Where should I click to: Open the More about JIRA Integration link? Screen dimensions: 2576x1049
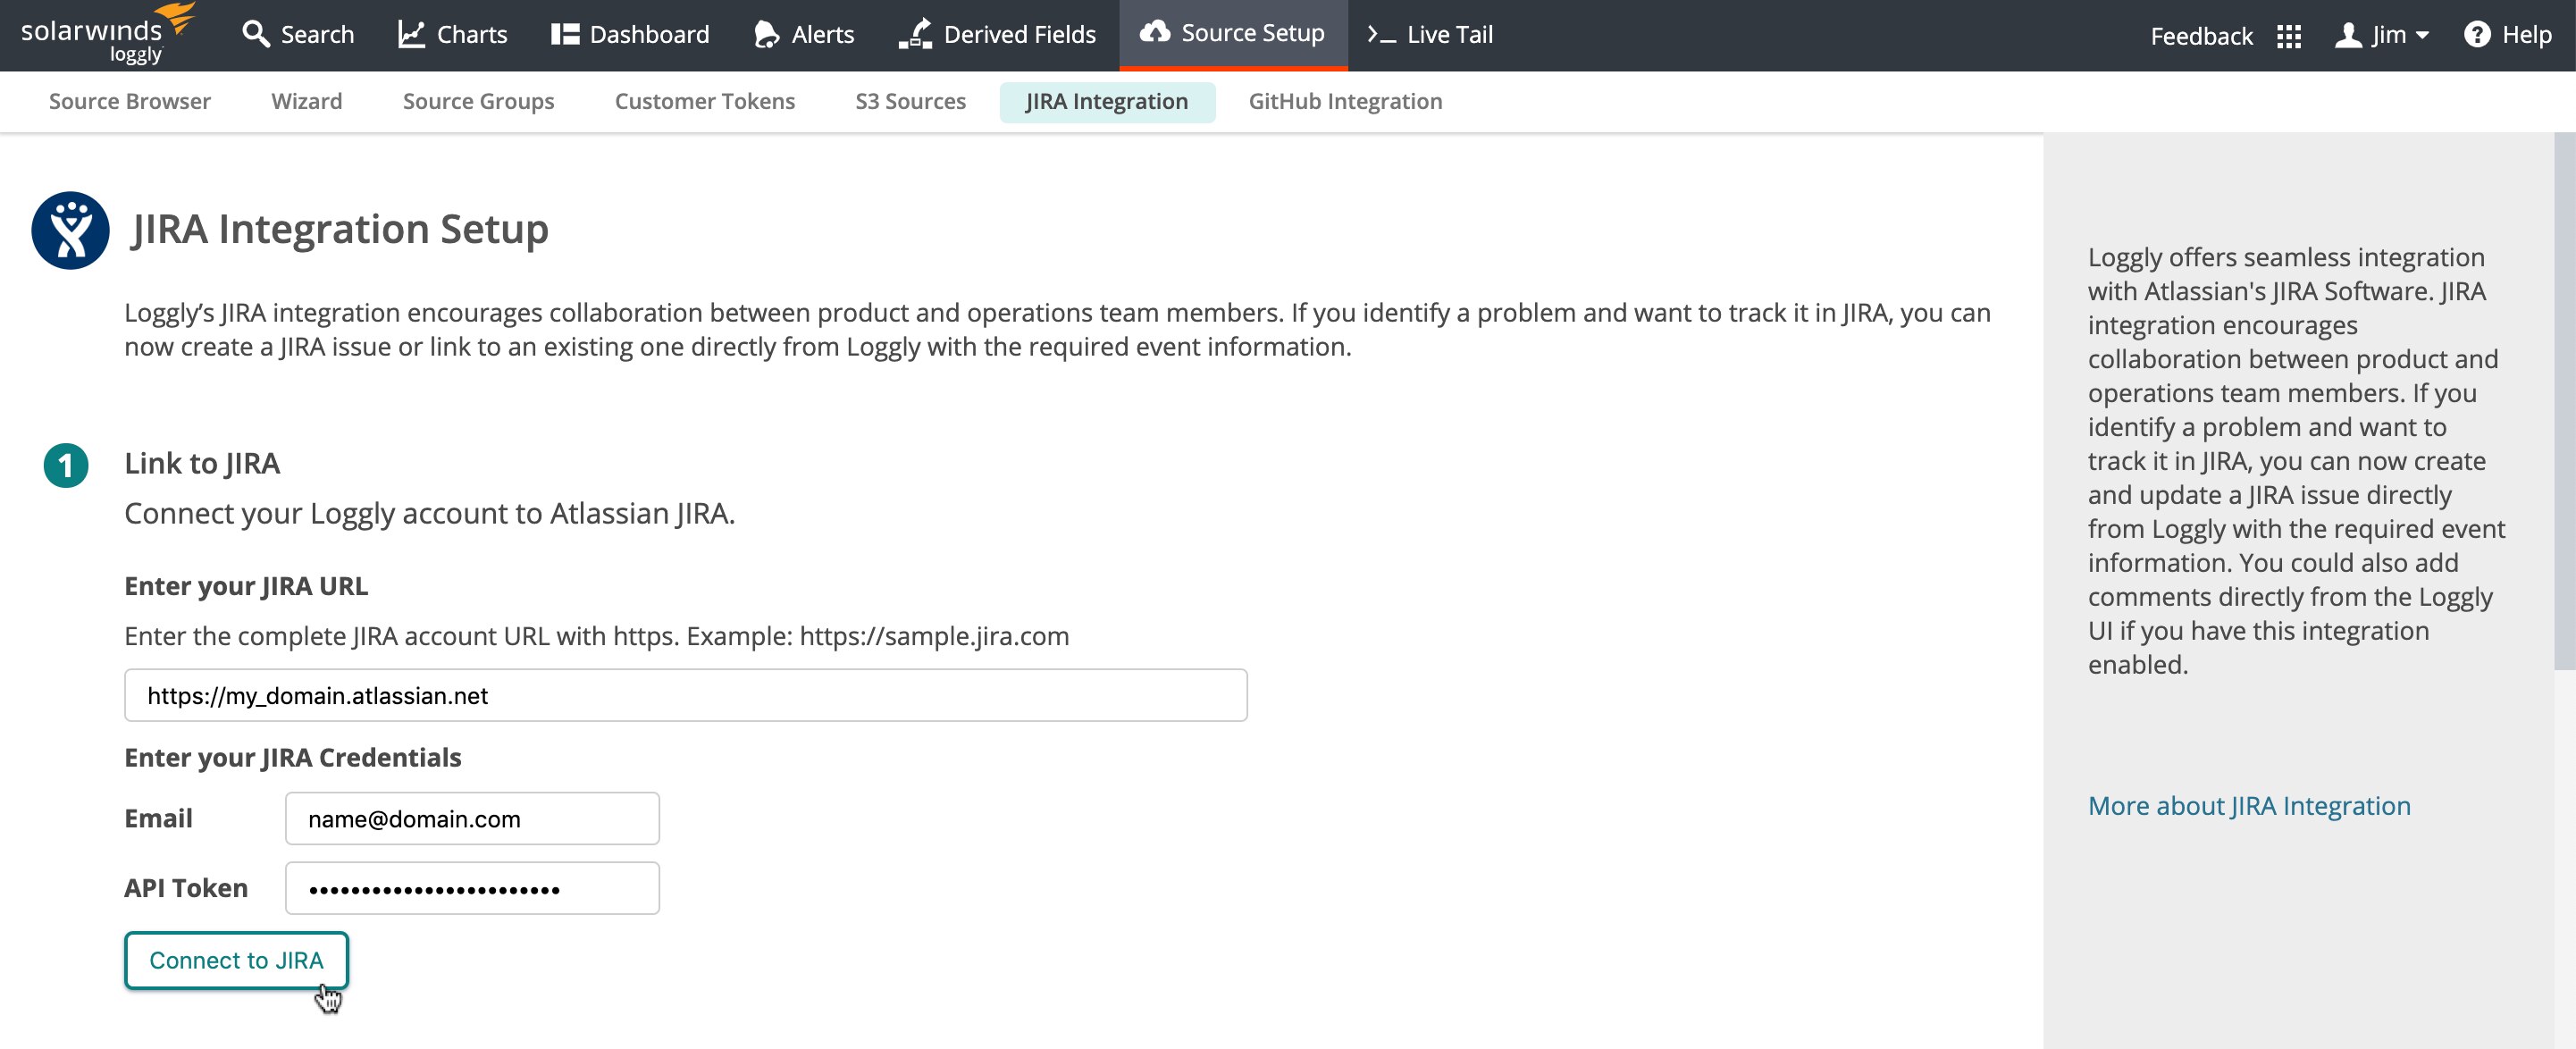(x=2248, y=805)
